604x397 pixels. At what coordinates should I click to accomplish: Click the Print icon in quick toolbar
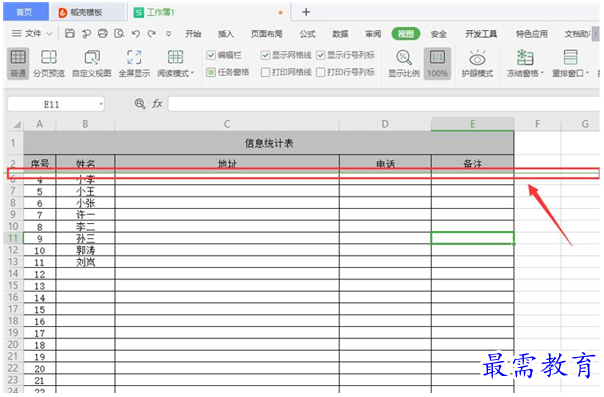tap(103, 34)
